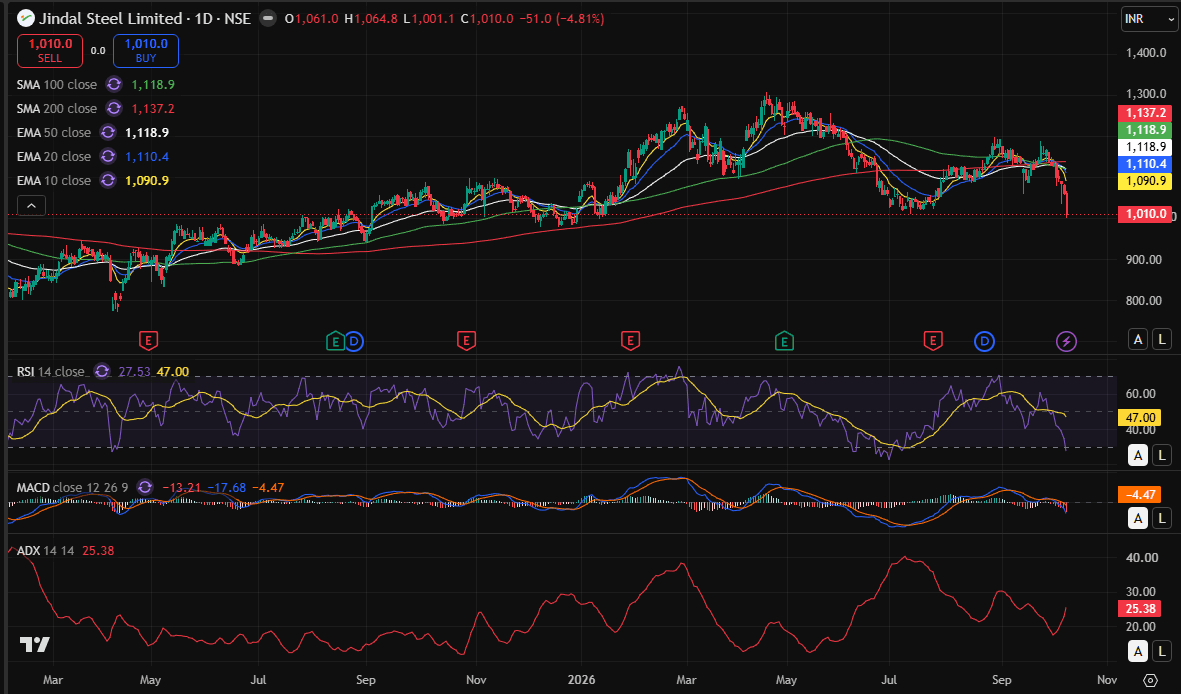Click the blue 1,110.4 EMA price label
Image resolution: width=1181 pixels, height=694 pixels.
click(x=1146, y=164)
